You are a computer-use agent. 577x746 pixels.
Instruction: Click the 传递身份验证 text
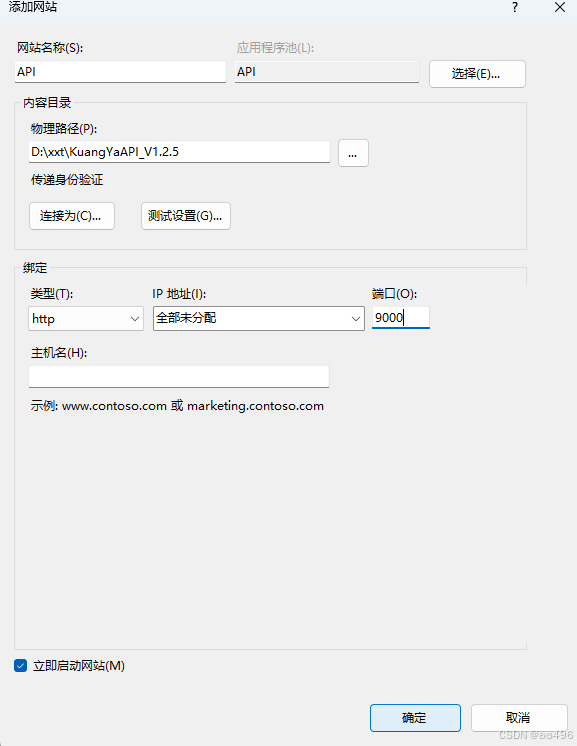67,180
